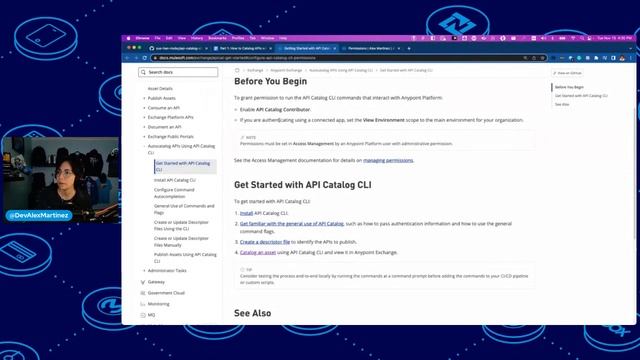The width and height of the screenshot is (640, 360).
Task: Open Install API Catalog CLI sidebar page
Action: (x=175, y=180)
